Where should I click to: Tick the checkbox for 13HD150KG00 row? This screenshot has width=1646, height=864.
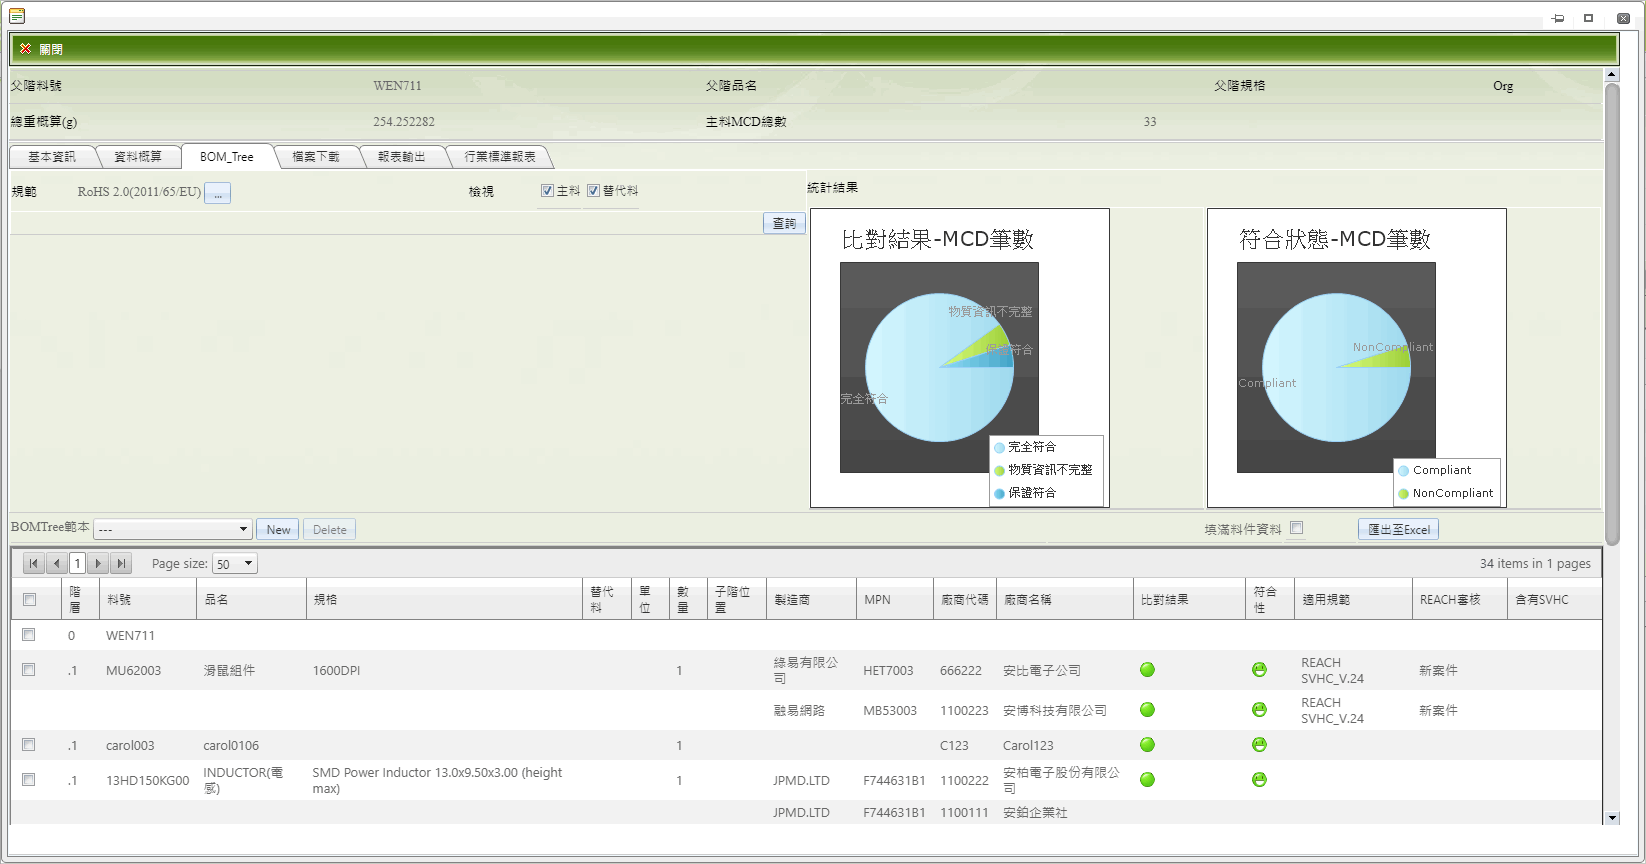pos(28,780)
